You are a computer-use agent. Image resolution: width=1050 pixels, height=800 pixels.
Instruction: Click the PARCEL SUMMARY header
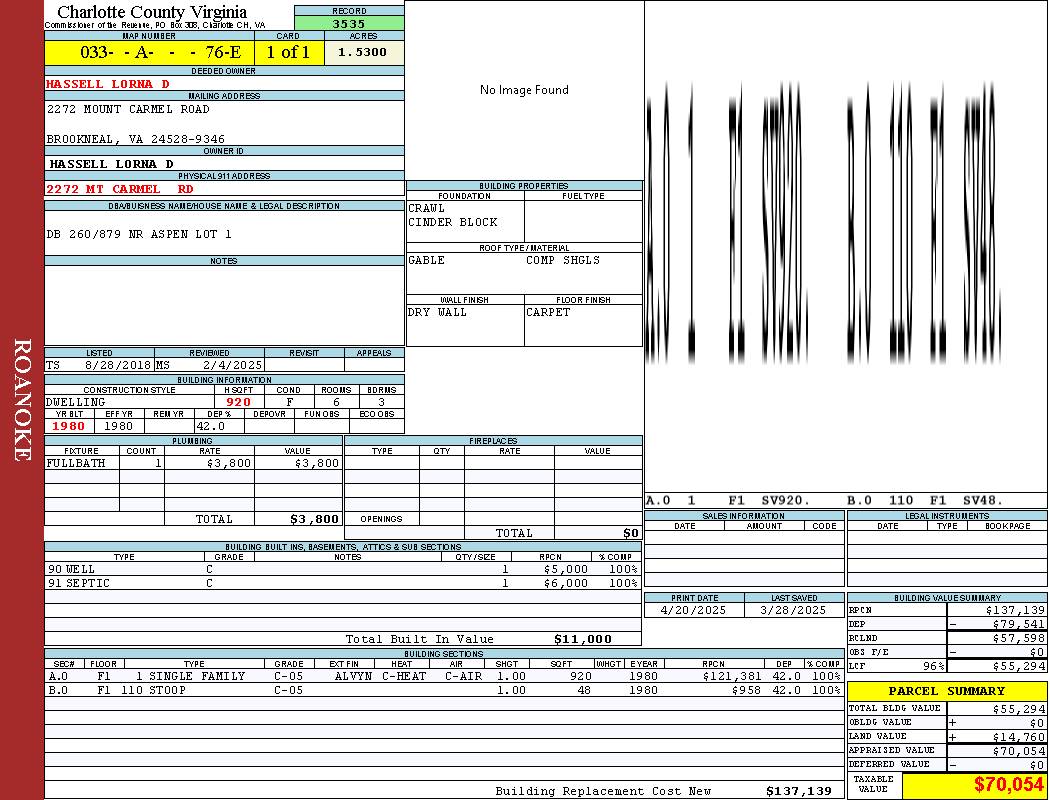pos(947,691)
